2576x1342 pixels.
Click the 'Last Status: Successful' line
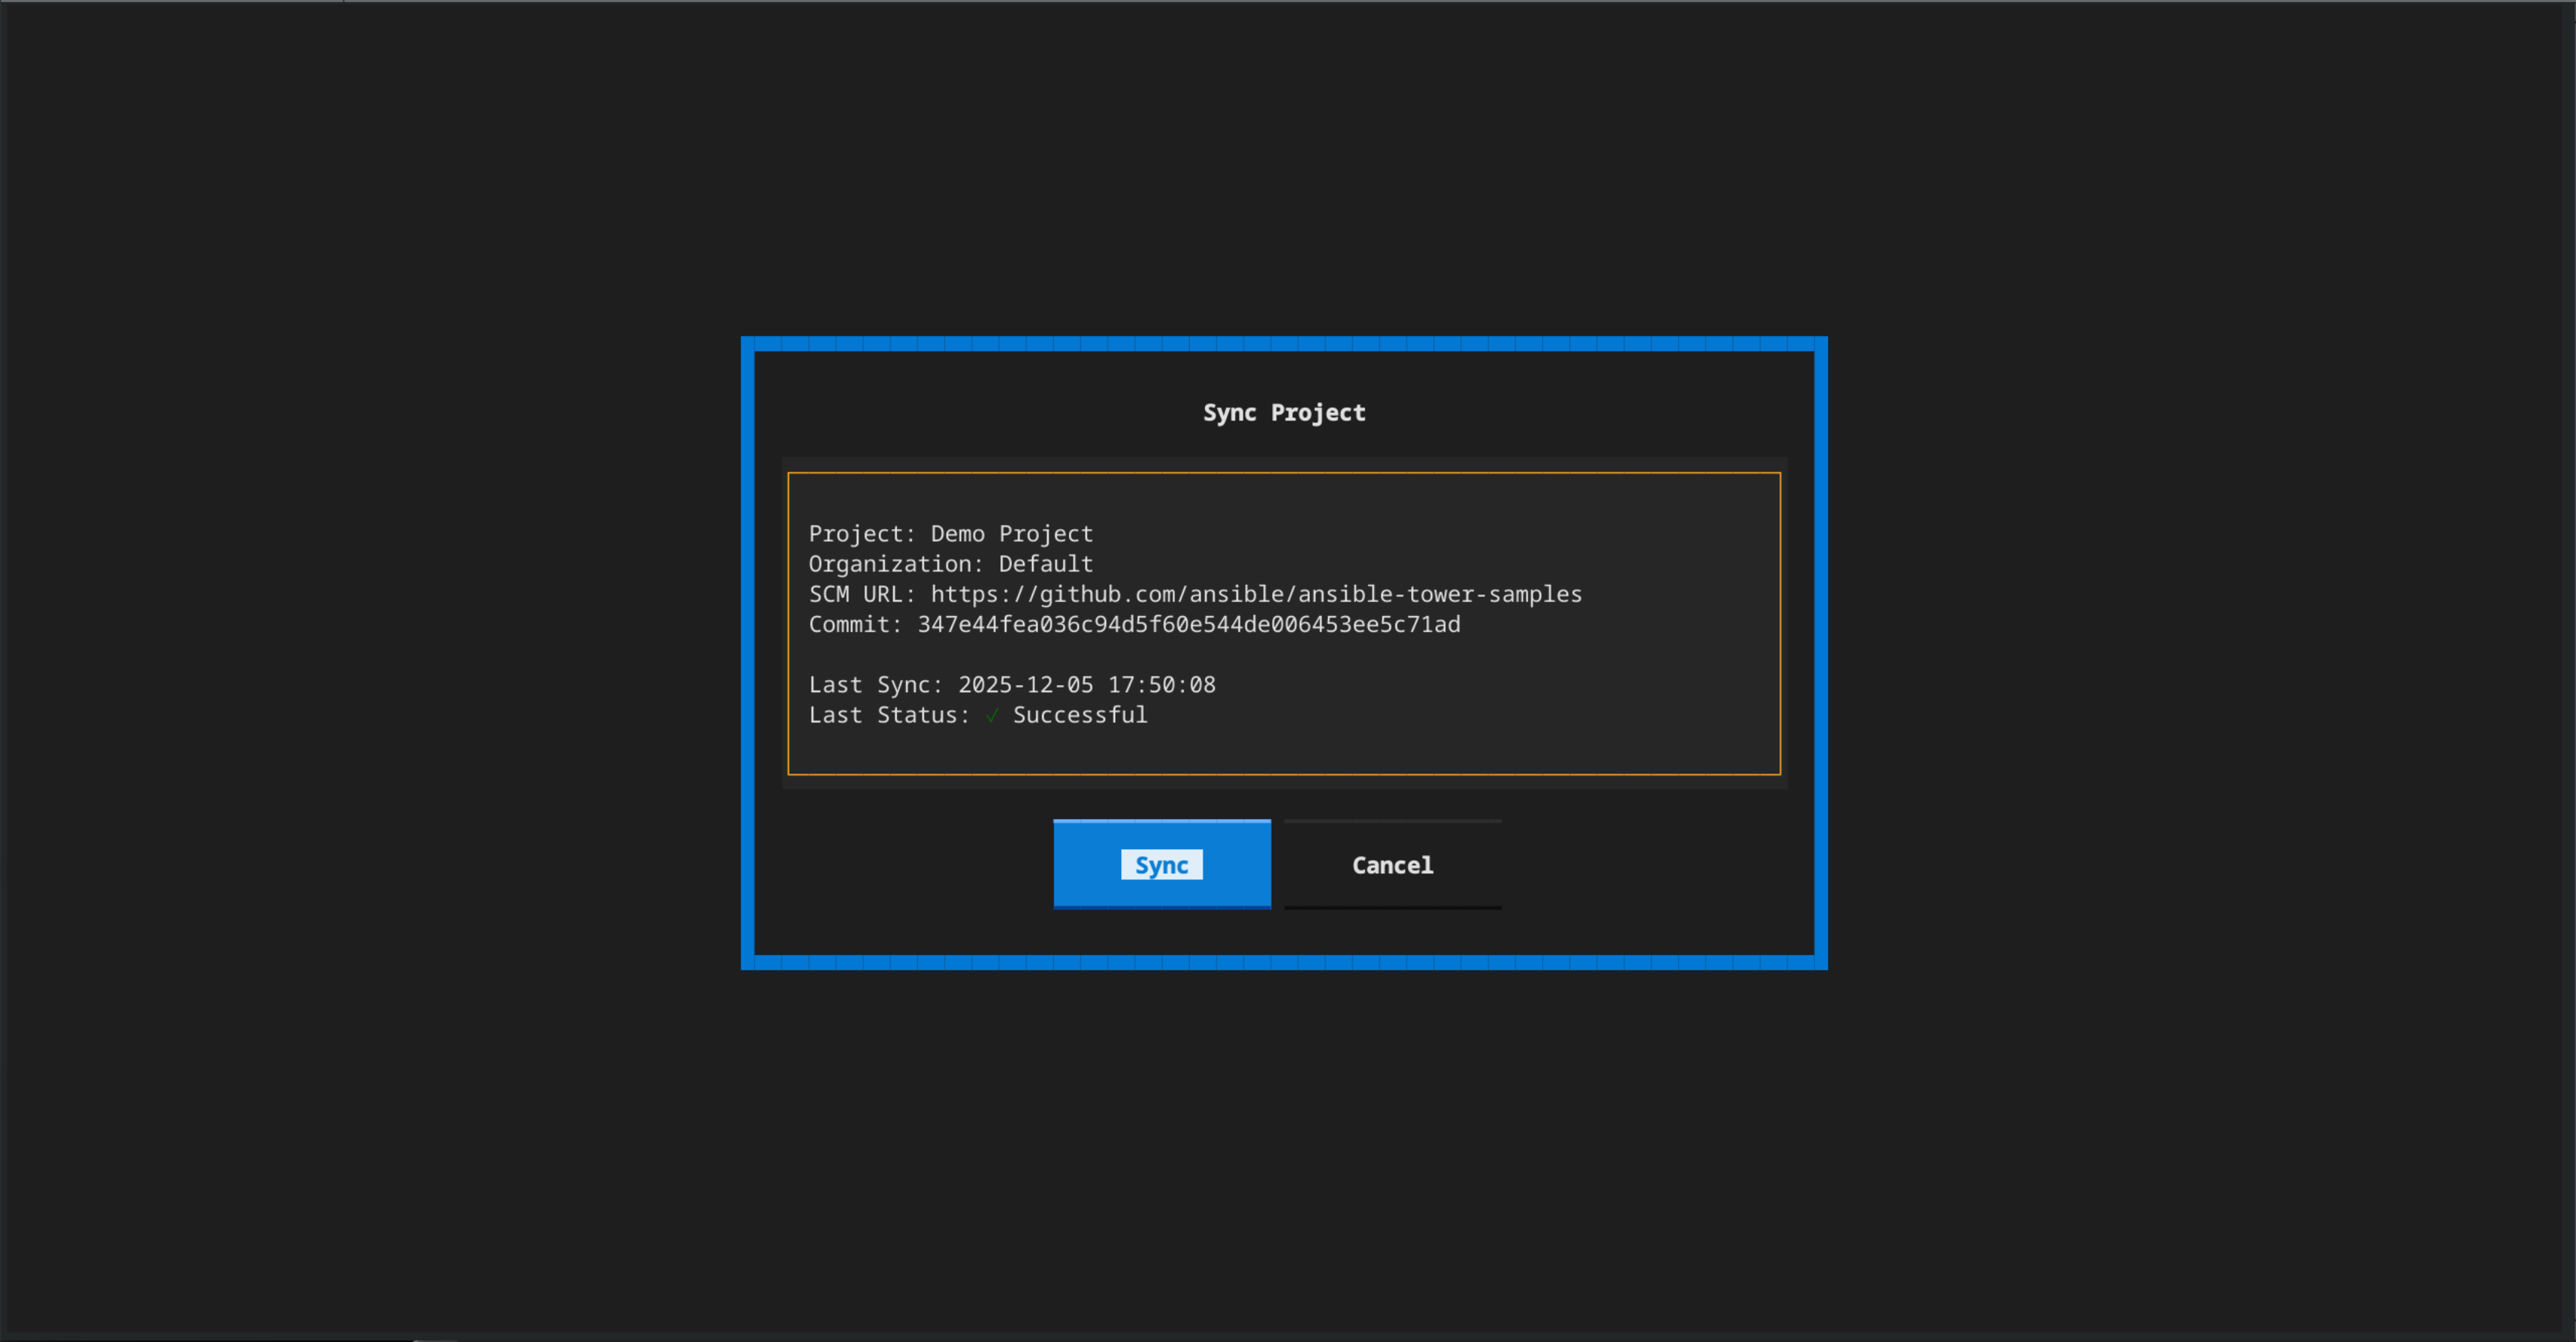coord(978,715)
